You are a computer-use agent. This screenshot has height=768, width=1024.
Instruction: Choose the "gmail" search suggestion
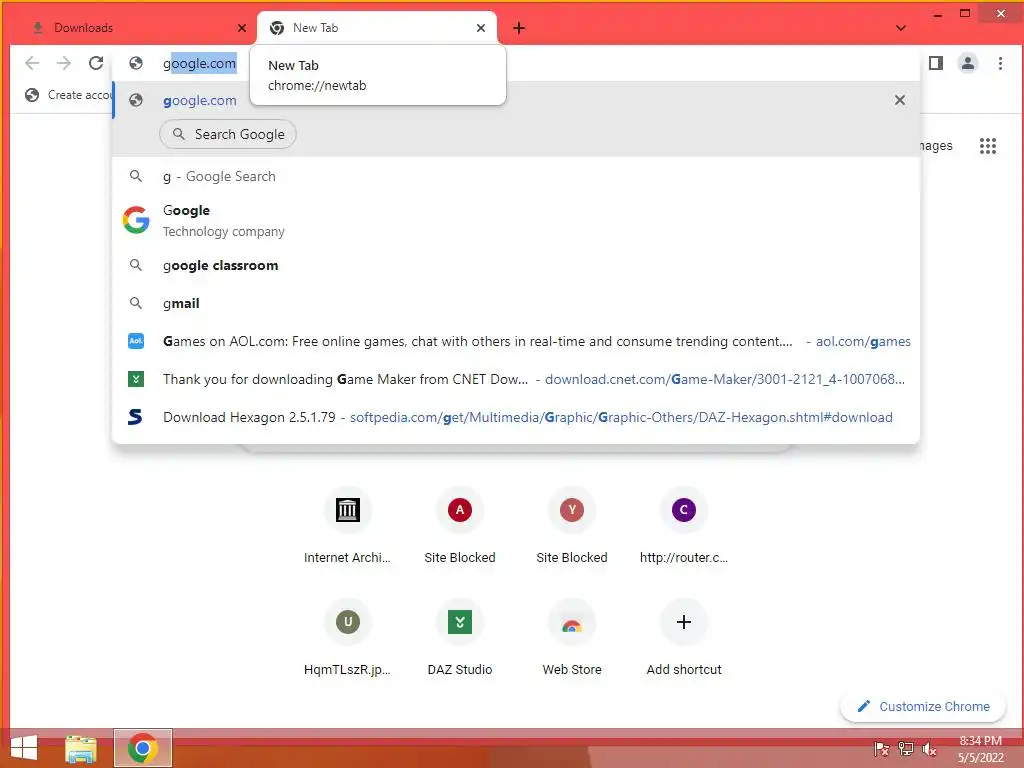point(516,303)
